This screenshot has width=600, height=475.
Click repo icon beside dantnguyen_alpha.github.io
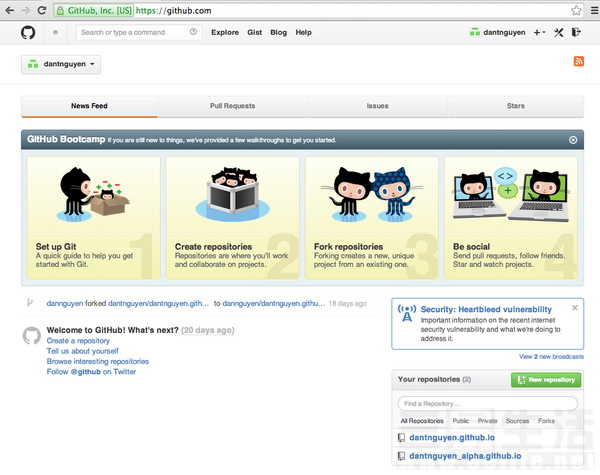tap(401, 456)
